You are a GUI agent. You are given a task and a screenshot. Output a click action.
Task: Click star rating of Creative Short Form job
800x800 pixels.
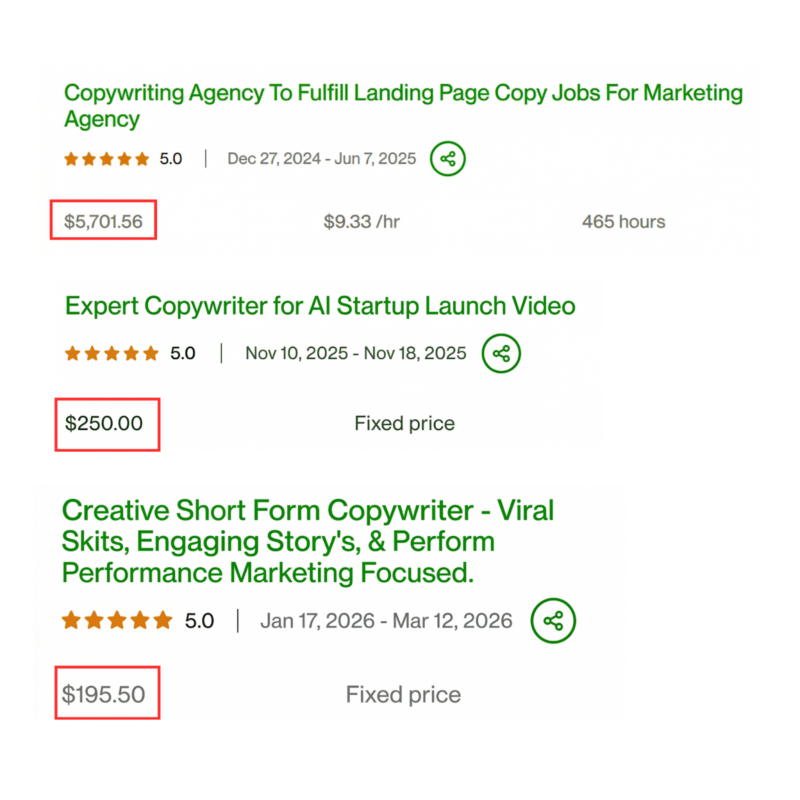(117, 621)
